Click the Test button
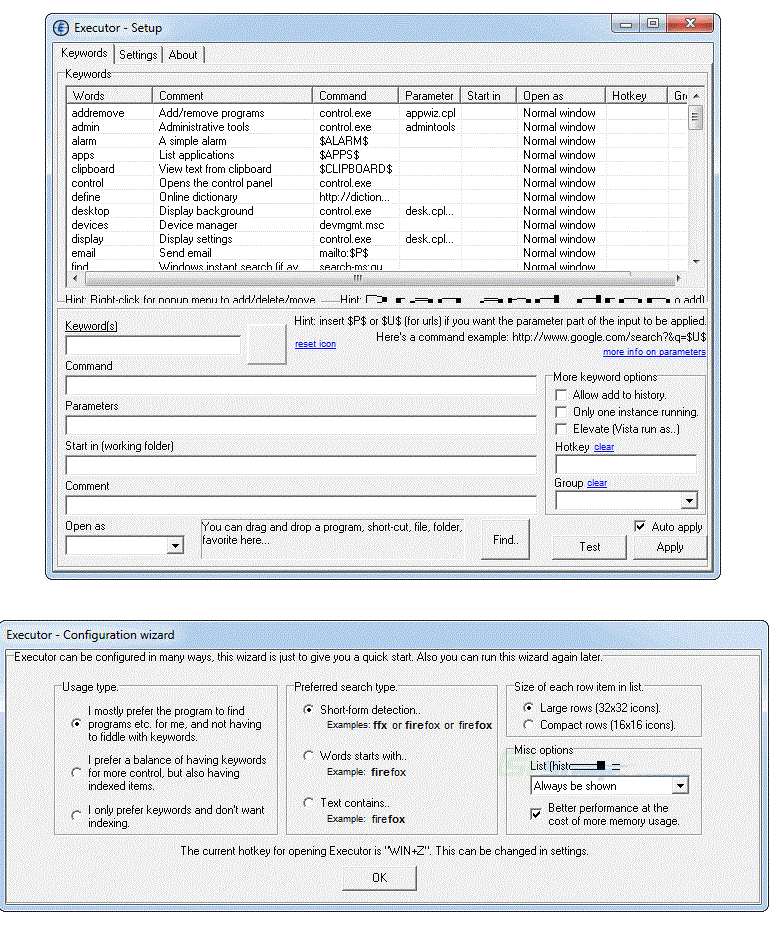Screen dimensions: 777x926 (x=590, y=547)
